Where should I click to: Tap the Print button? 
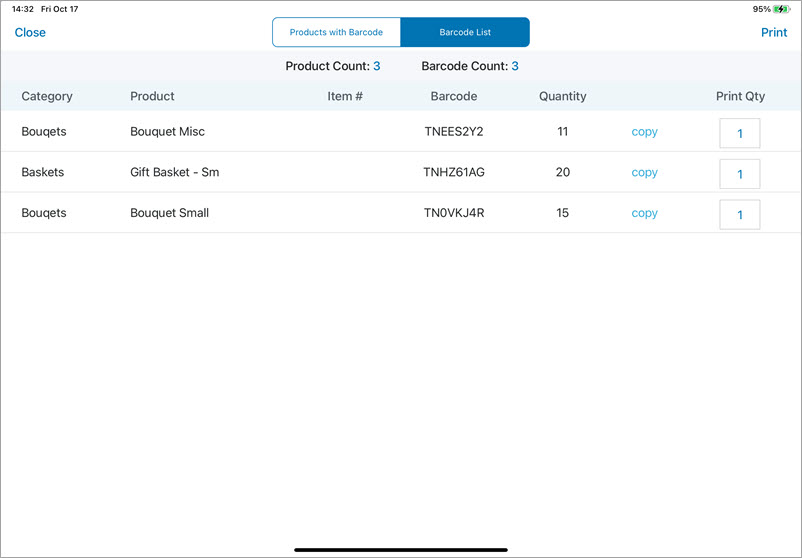[774, 32]
